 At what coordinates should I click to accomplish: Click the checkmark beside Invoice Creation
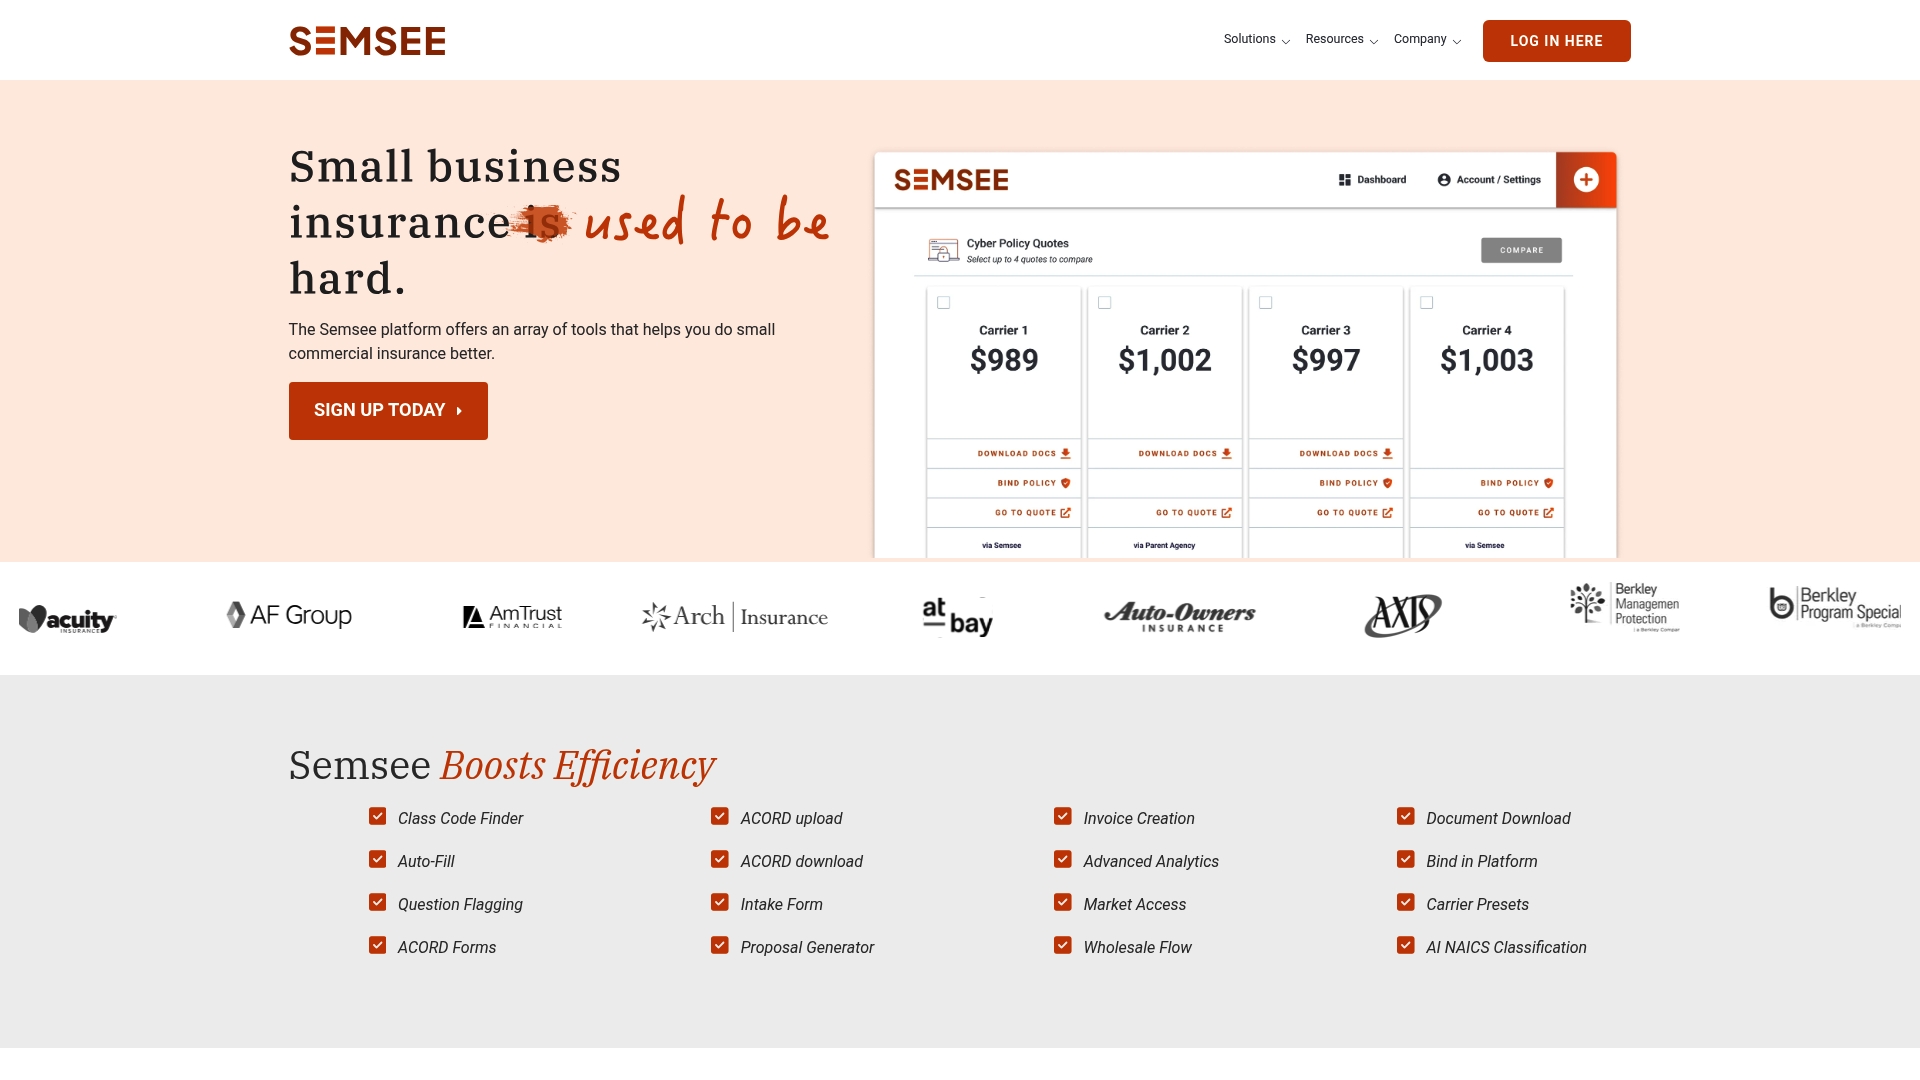tap(1062, 817)
